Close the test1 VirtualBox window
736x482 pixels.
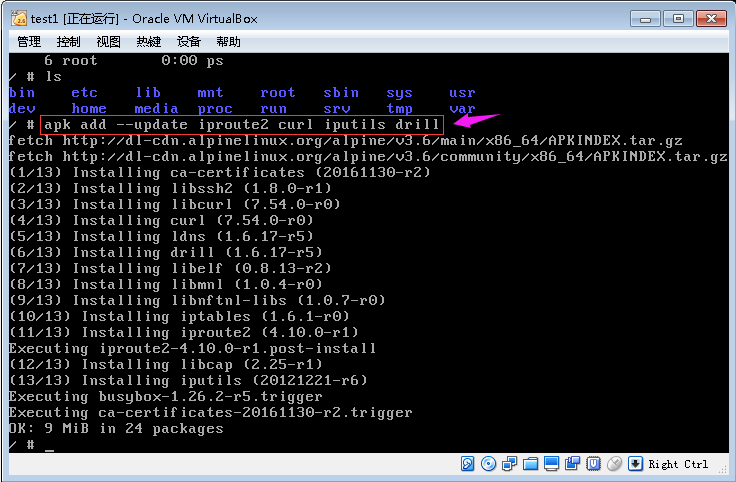(x=712, y=19)
